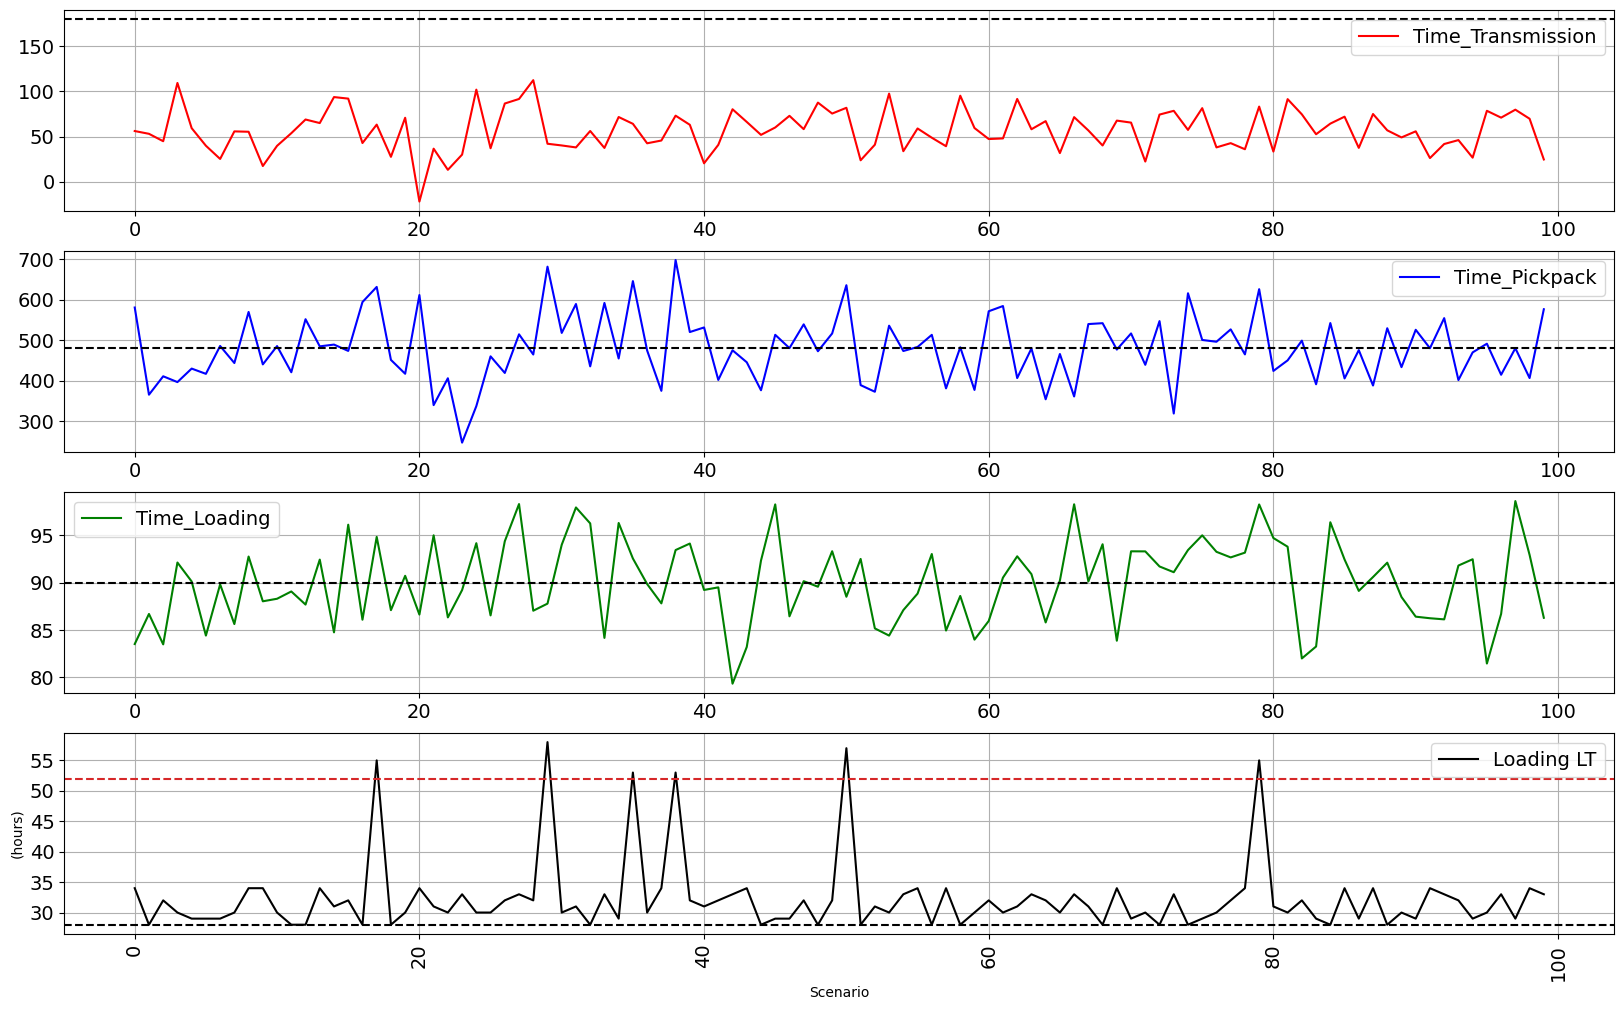Viewport: 1624px width, 1010px height.
Task: Click the (hours) y-axis label
Action: (17, 834)
